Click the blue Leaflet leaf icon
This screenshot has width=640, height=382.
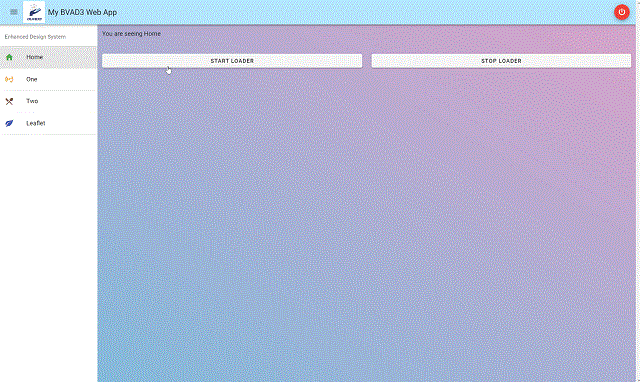click(x=9, y=123)
